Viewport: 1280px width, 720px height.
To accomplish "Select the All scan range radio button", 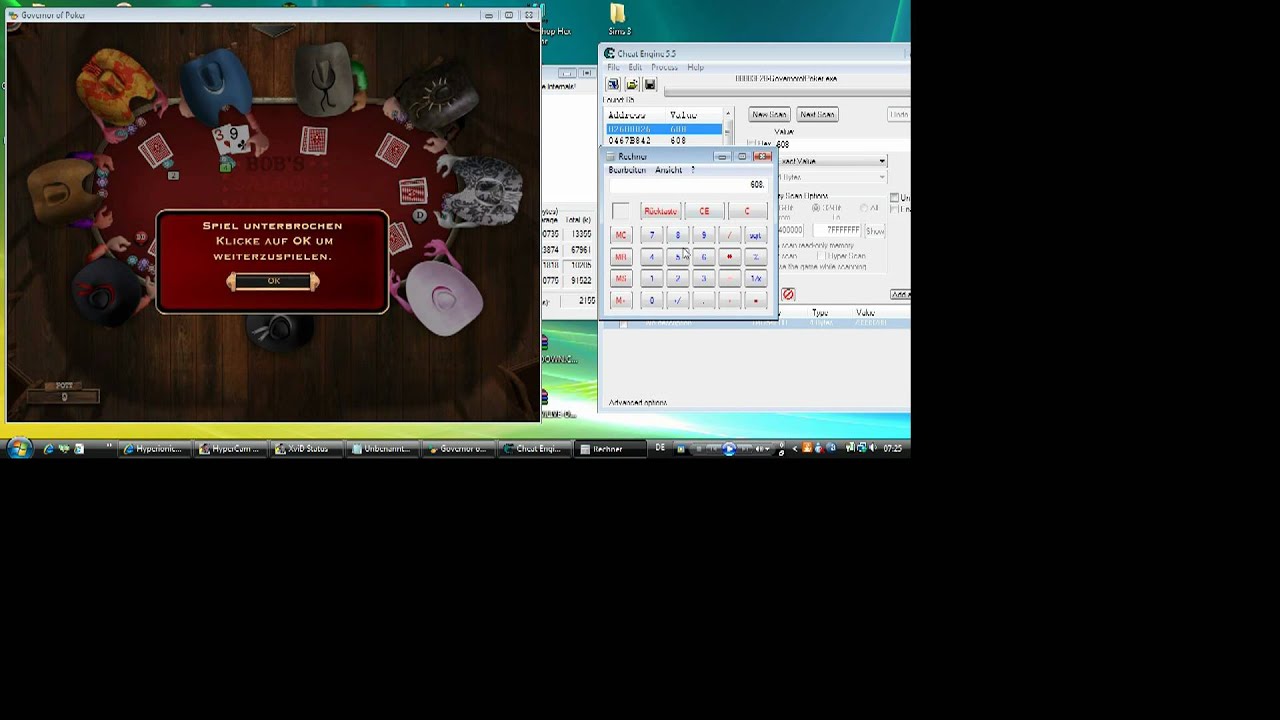I will [x=862, y=208].
